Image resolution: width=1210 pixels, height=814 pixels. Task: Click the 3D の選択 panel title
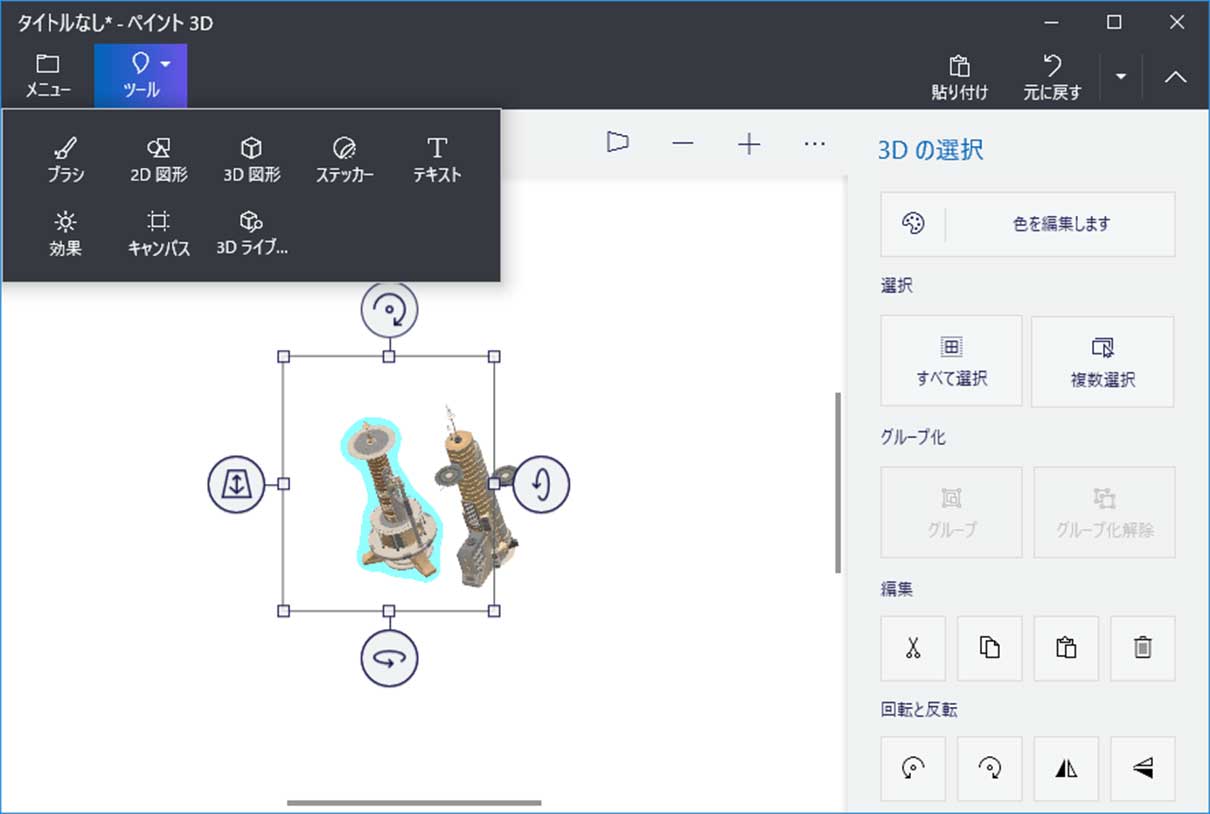931,151
